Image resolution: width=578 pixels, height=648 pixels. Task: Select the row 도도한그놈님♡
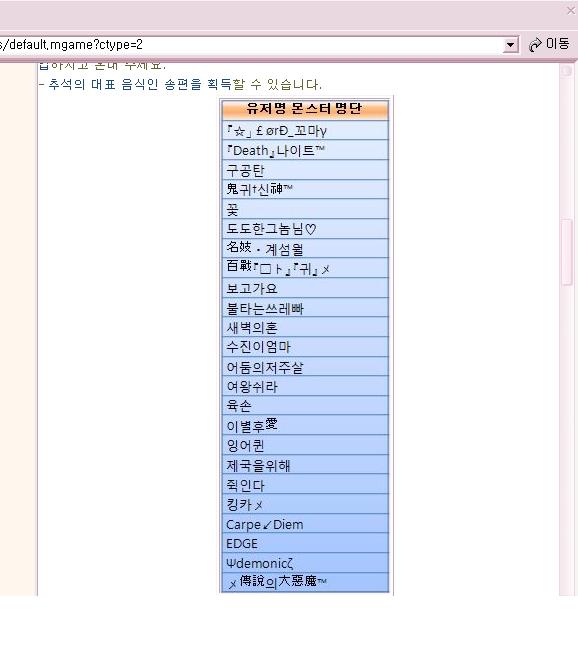click(305, 229)
